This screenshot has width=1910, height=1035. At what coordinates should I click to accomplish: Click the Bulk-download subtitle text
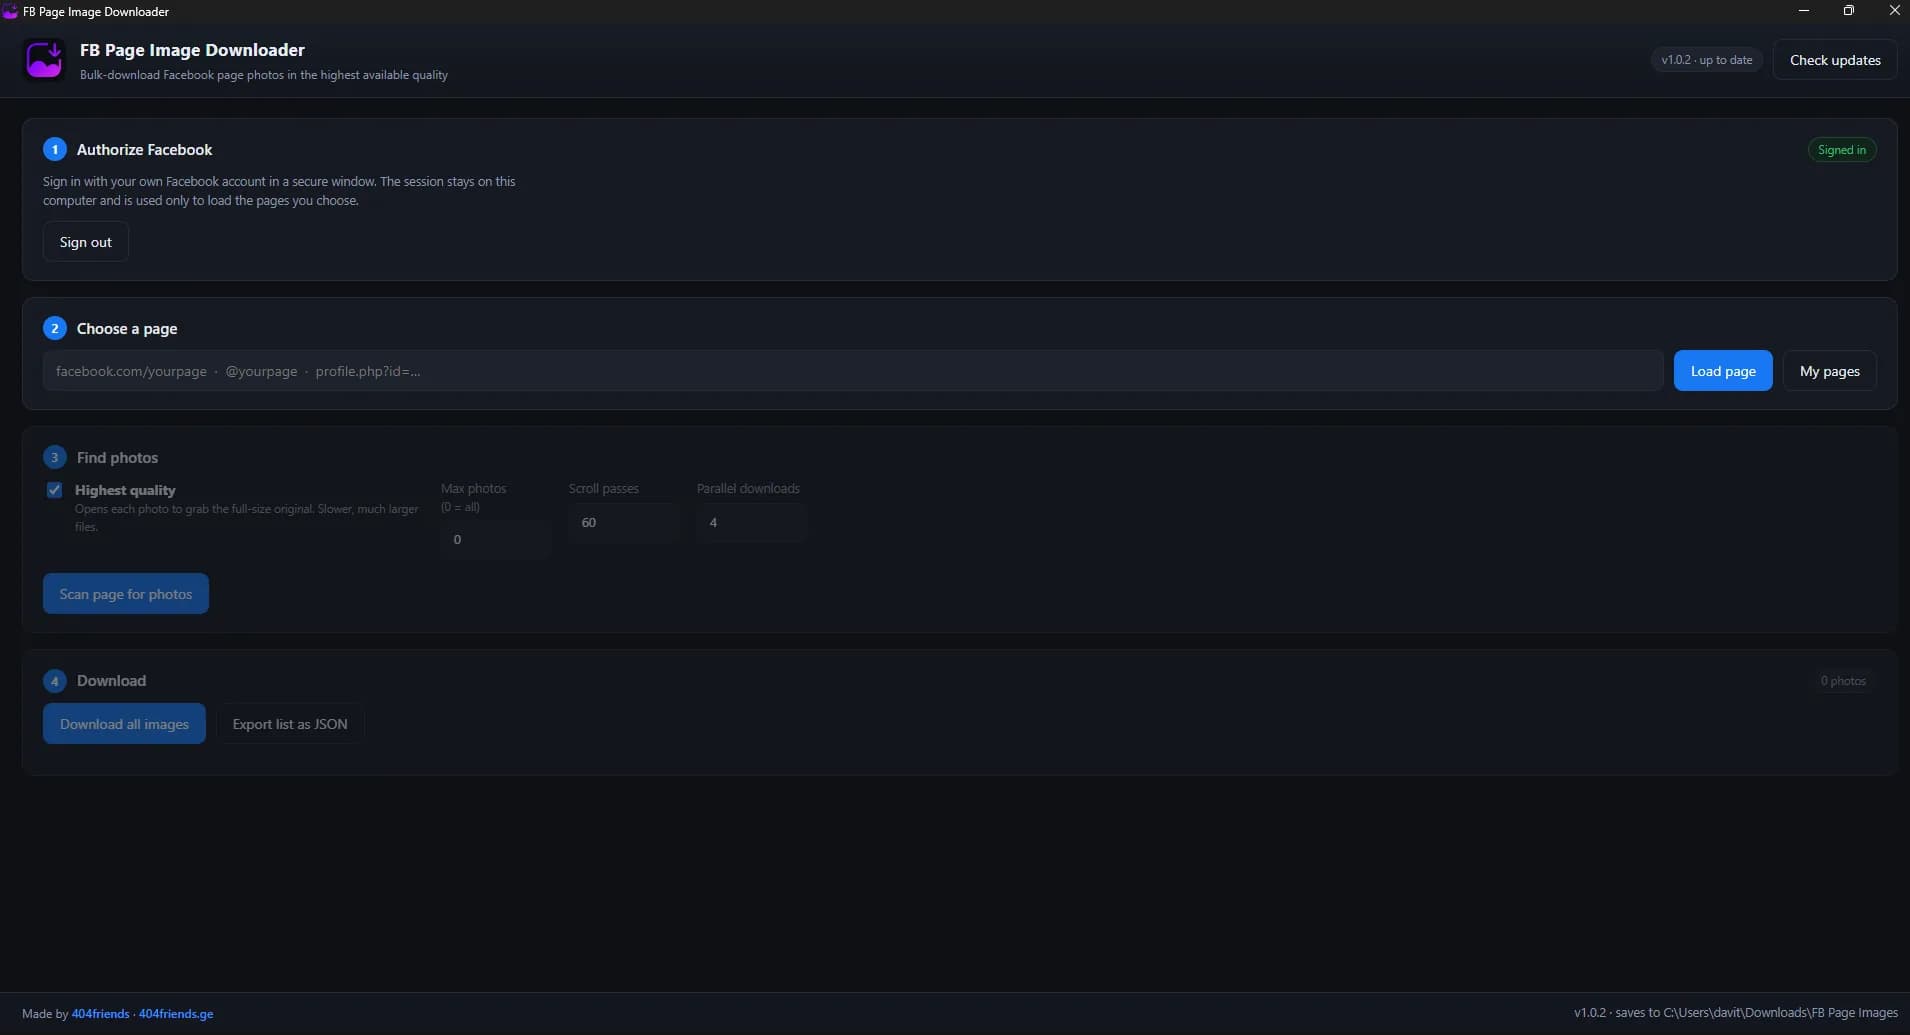click(x=264, y=75)
